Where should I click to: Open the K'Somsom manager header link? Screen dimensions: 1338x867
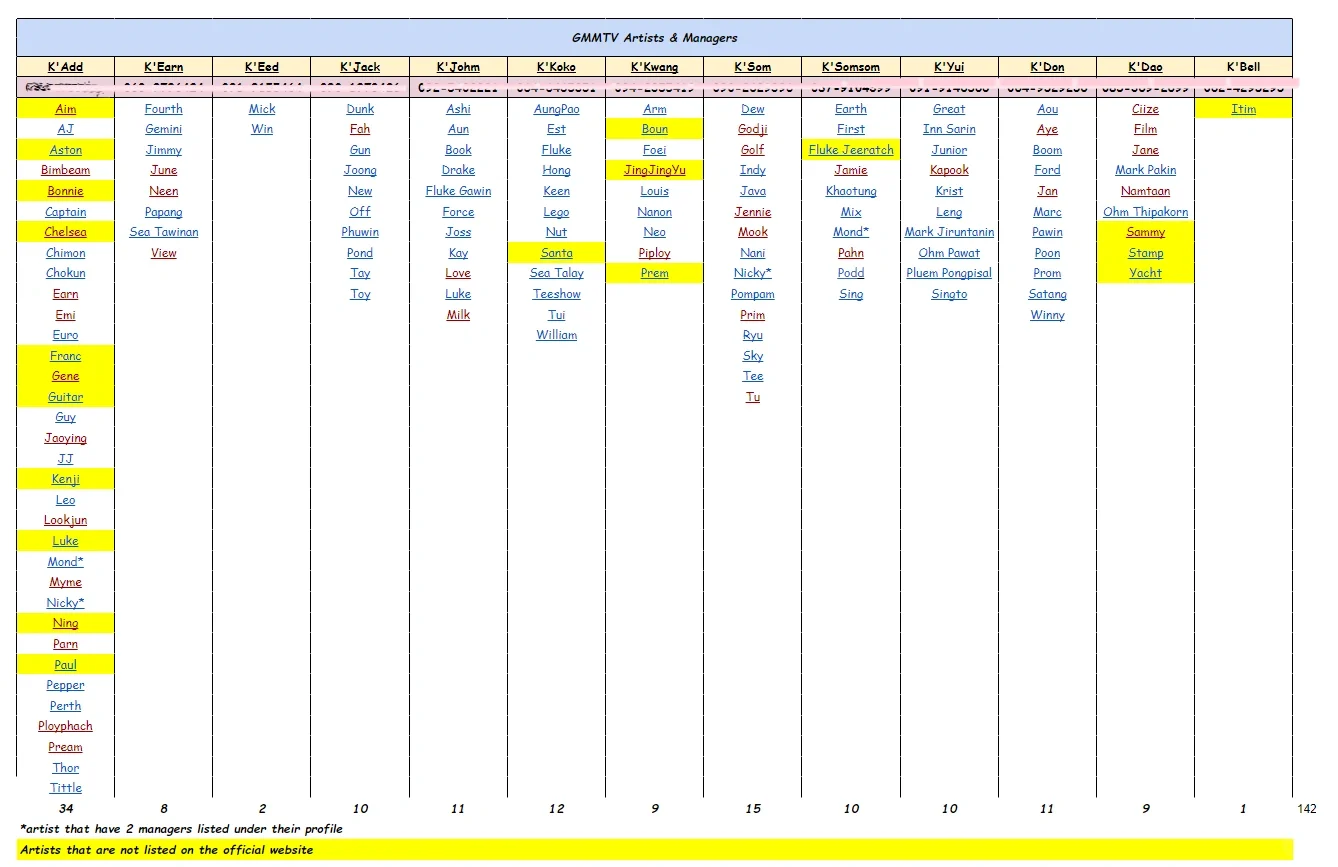[x=851, y=67]
